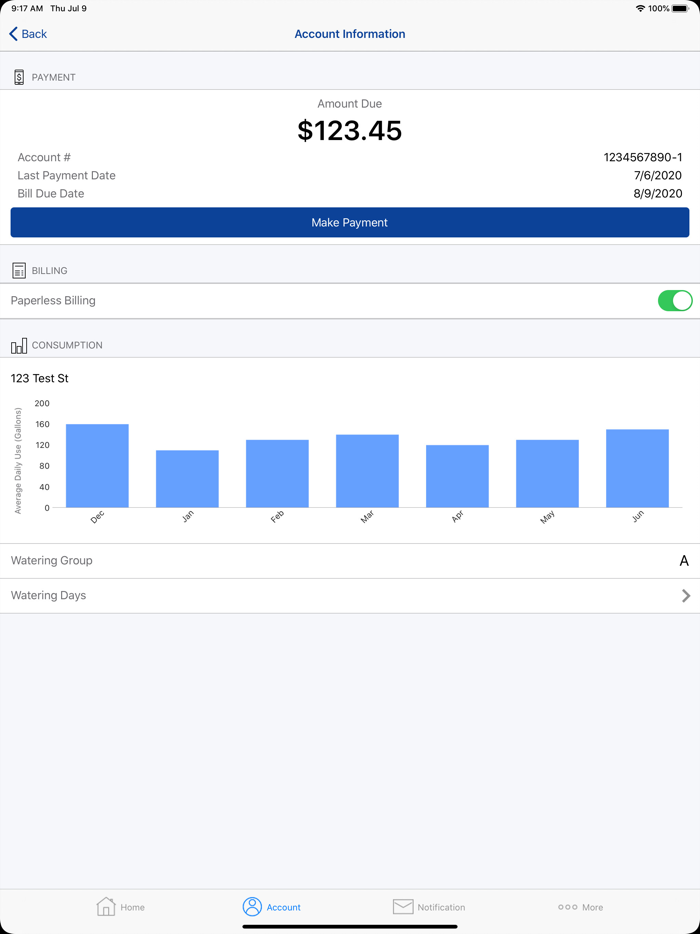Click the Make Payment button
This screenshot has height=934, width=700.
pyautogui.click(x=350, y=222)
